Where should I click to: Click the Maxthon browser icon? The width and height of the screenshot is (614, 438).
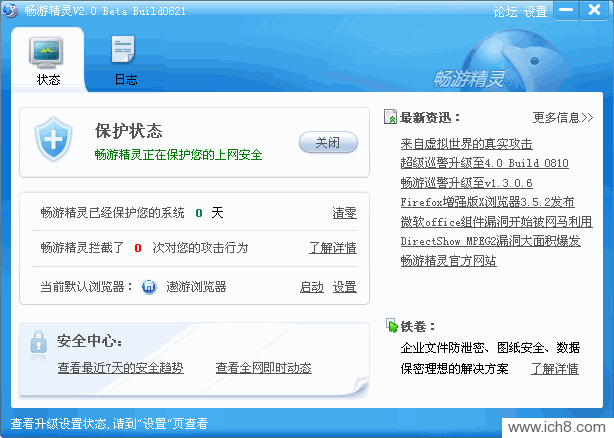click(149, 287)
